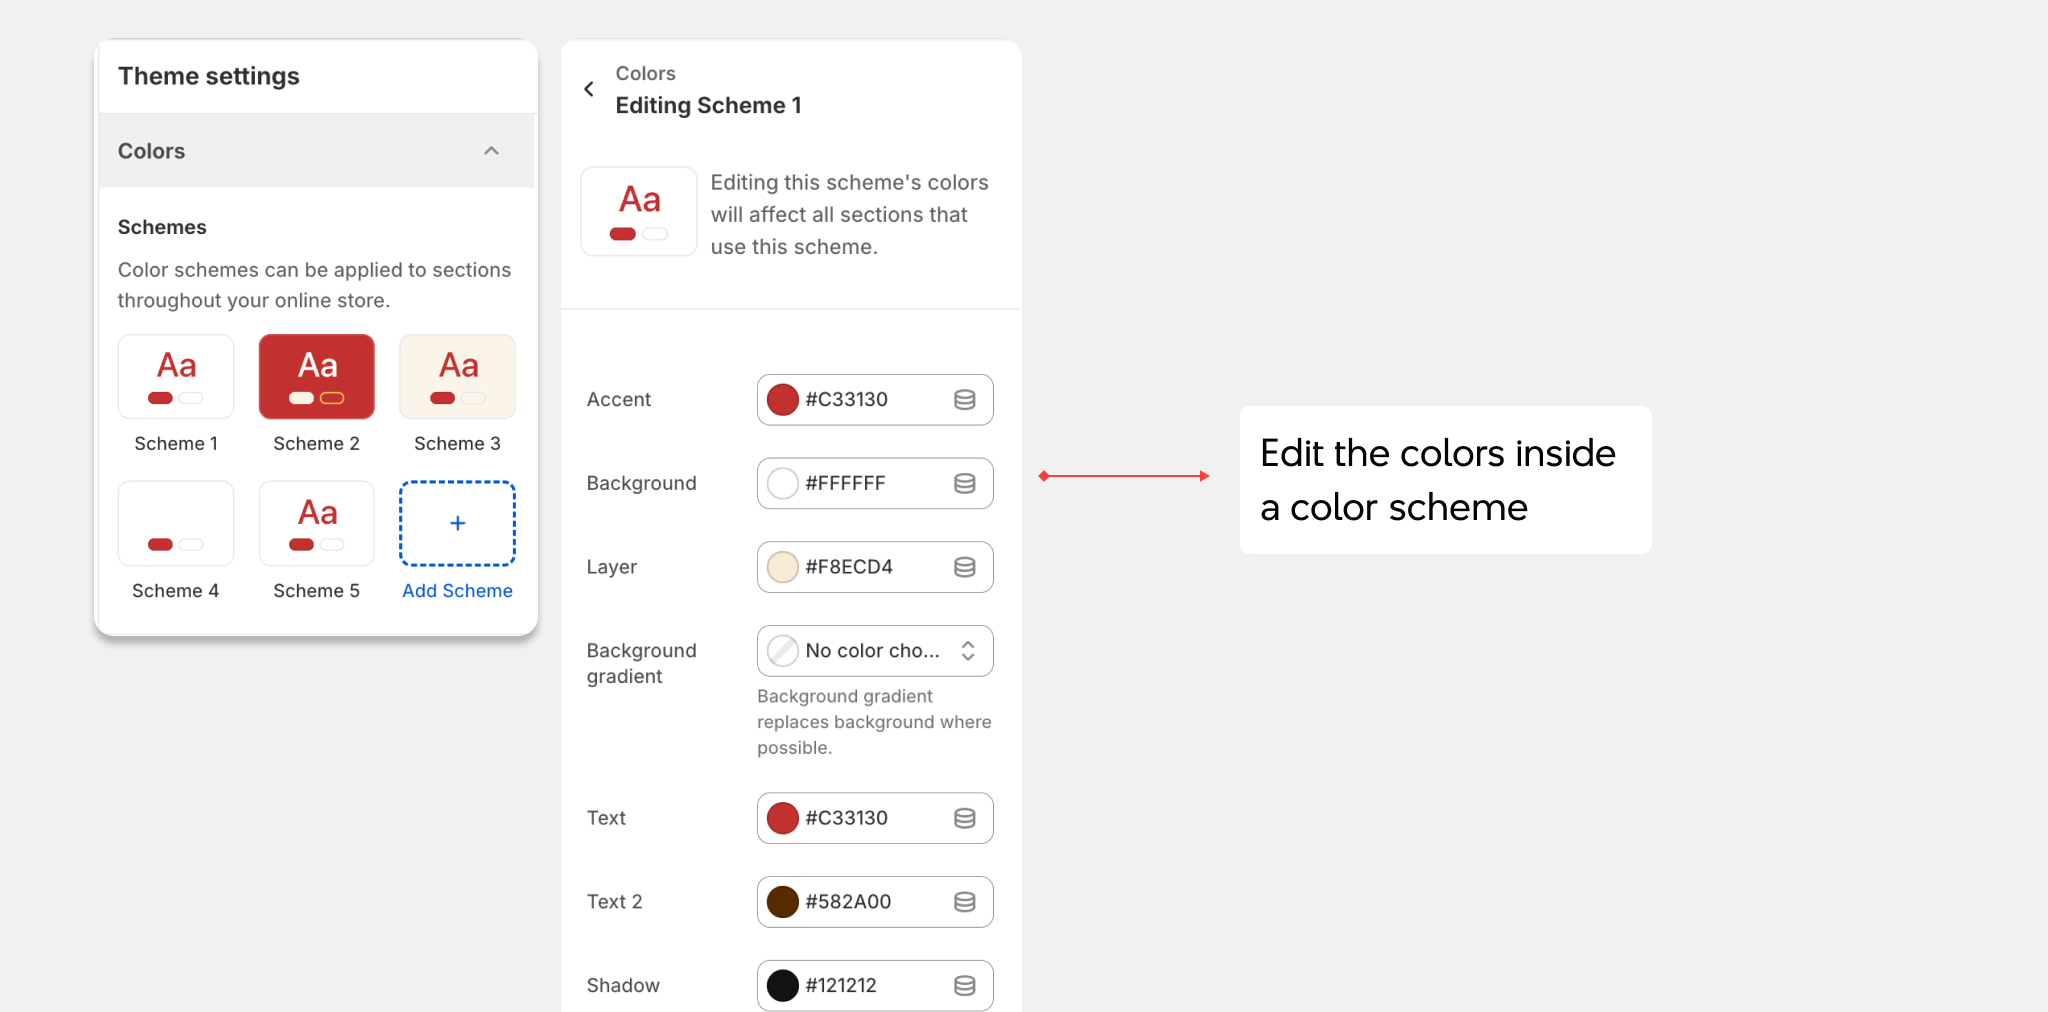Click the Colors section header label

click(152, 151)
